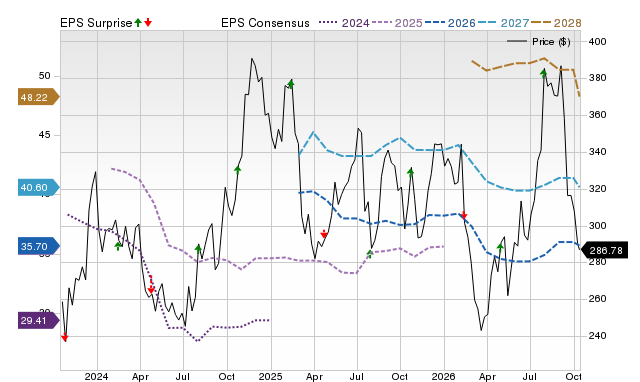Click the 340 label on price axis
640x382 pixels.
[598, 152]
